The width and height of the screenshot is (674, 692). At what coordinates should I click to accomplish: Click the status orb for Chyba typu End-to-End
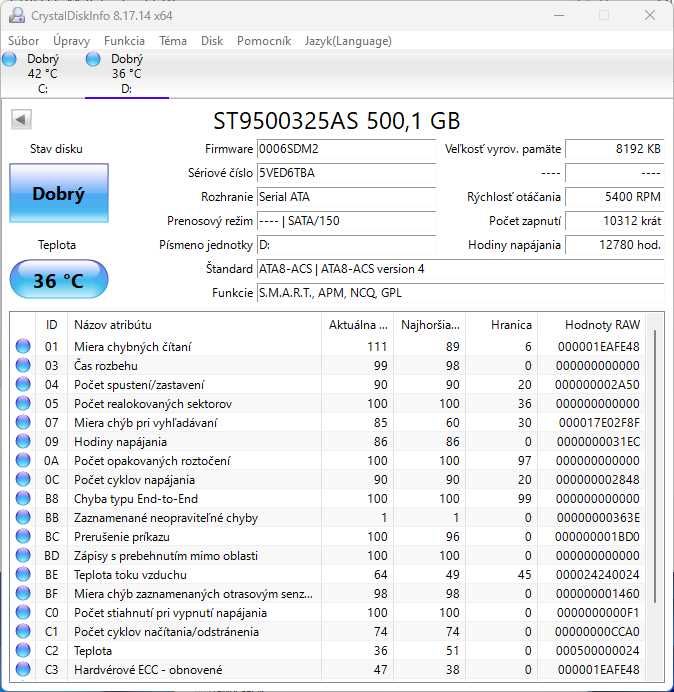[23, 498]
